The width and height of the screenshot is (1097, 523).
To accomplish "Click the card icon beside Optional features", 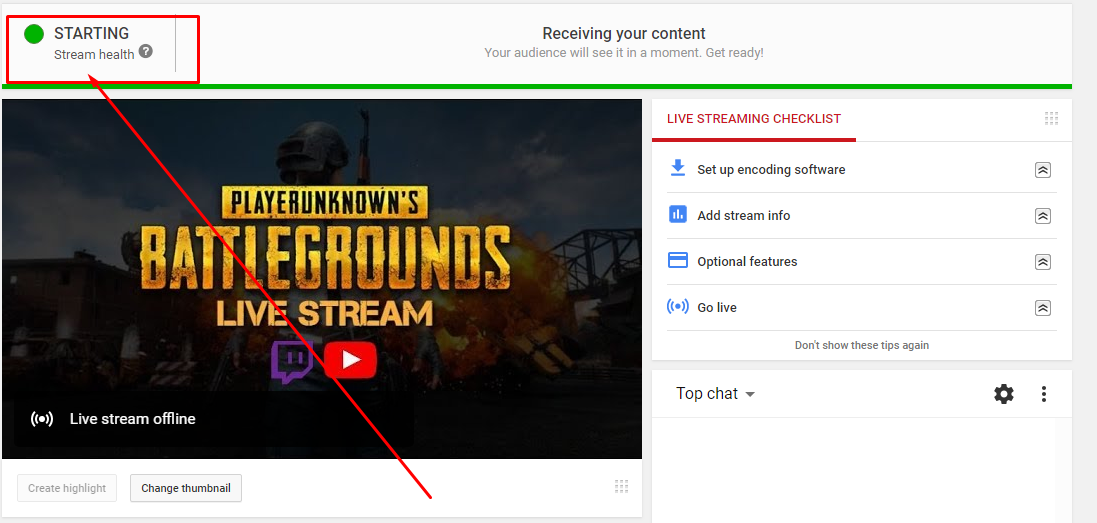I will pyautogui.click(x=677, y=261).
